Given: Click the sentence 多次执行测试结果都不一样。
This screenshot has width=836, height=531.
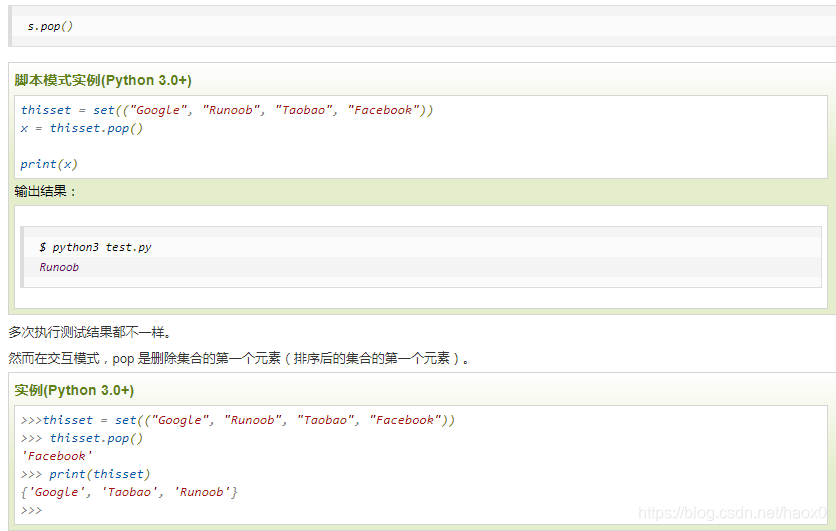Looking at the screenshot, I should coord(91,332).
